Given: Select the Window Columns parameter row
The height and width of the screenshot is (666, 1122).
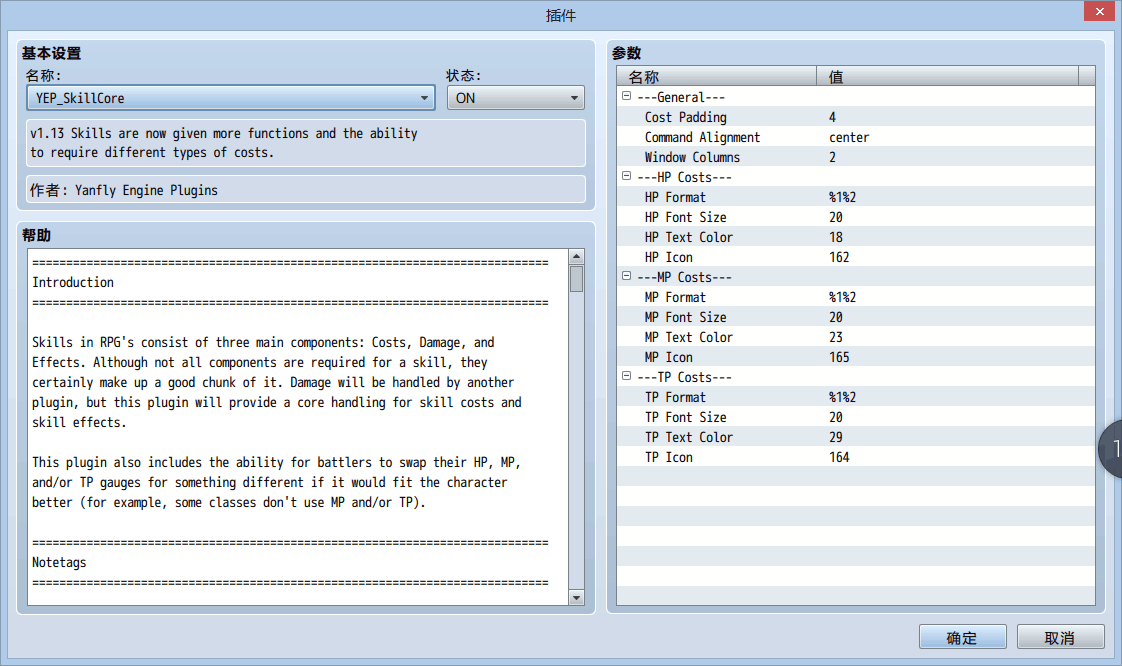Looking at the screenshot, I should coord(856,157).
